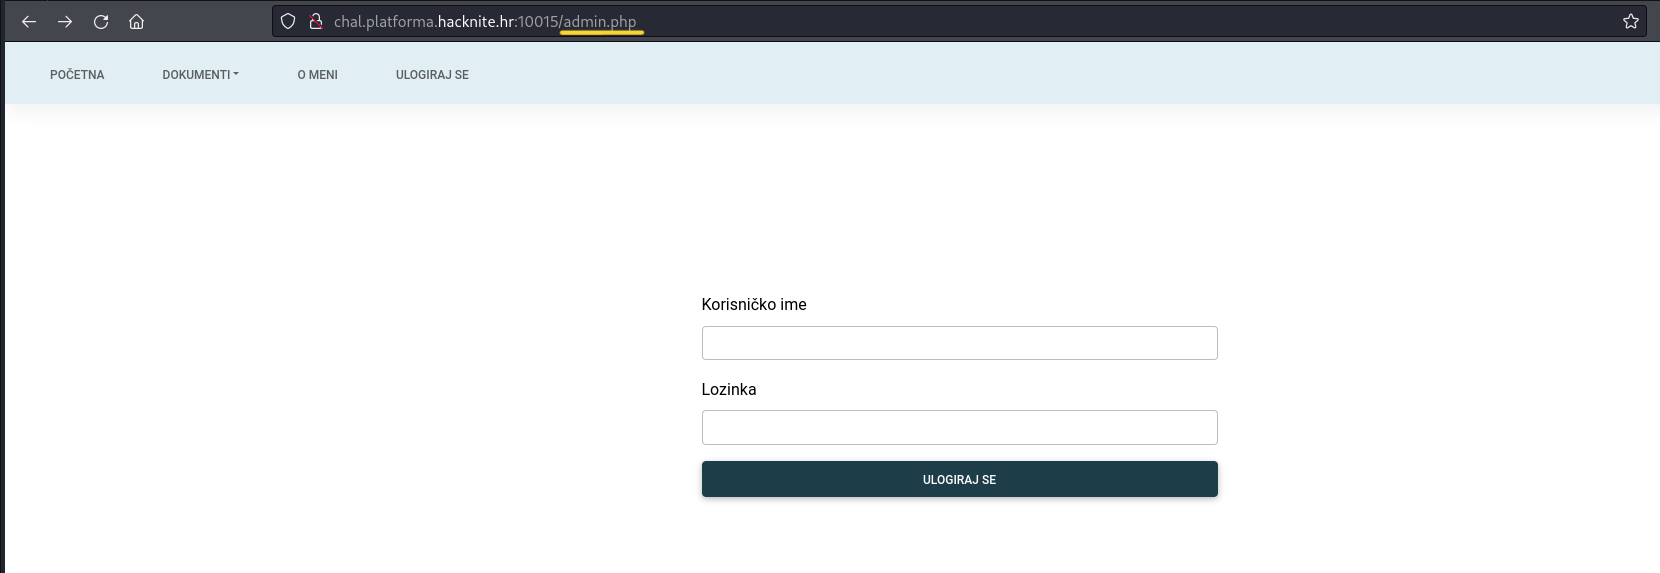Open the browser home page icon
This screenshot has width=1660, height=573.
click(137, 21)
